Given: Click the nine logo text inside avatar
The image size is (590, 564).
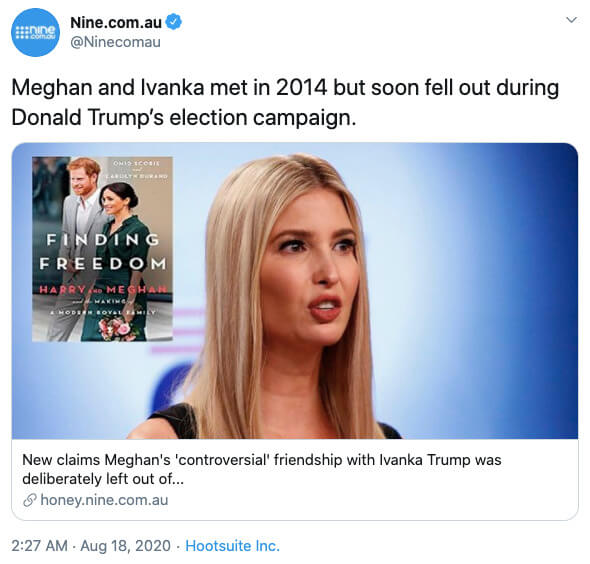Looking at the screenshot, I should (x=36, y=32).
